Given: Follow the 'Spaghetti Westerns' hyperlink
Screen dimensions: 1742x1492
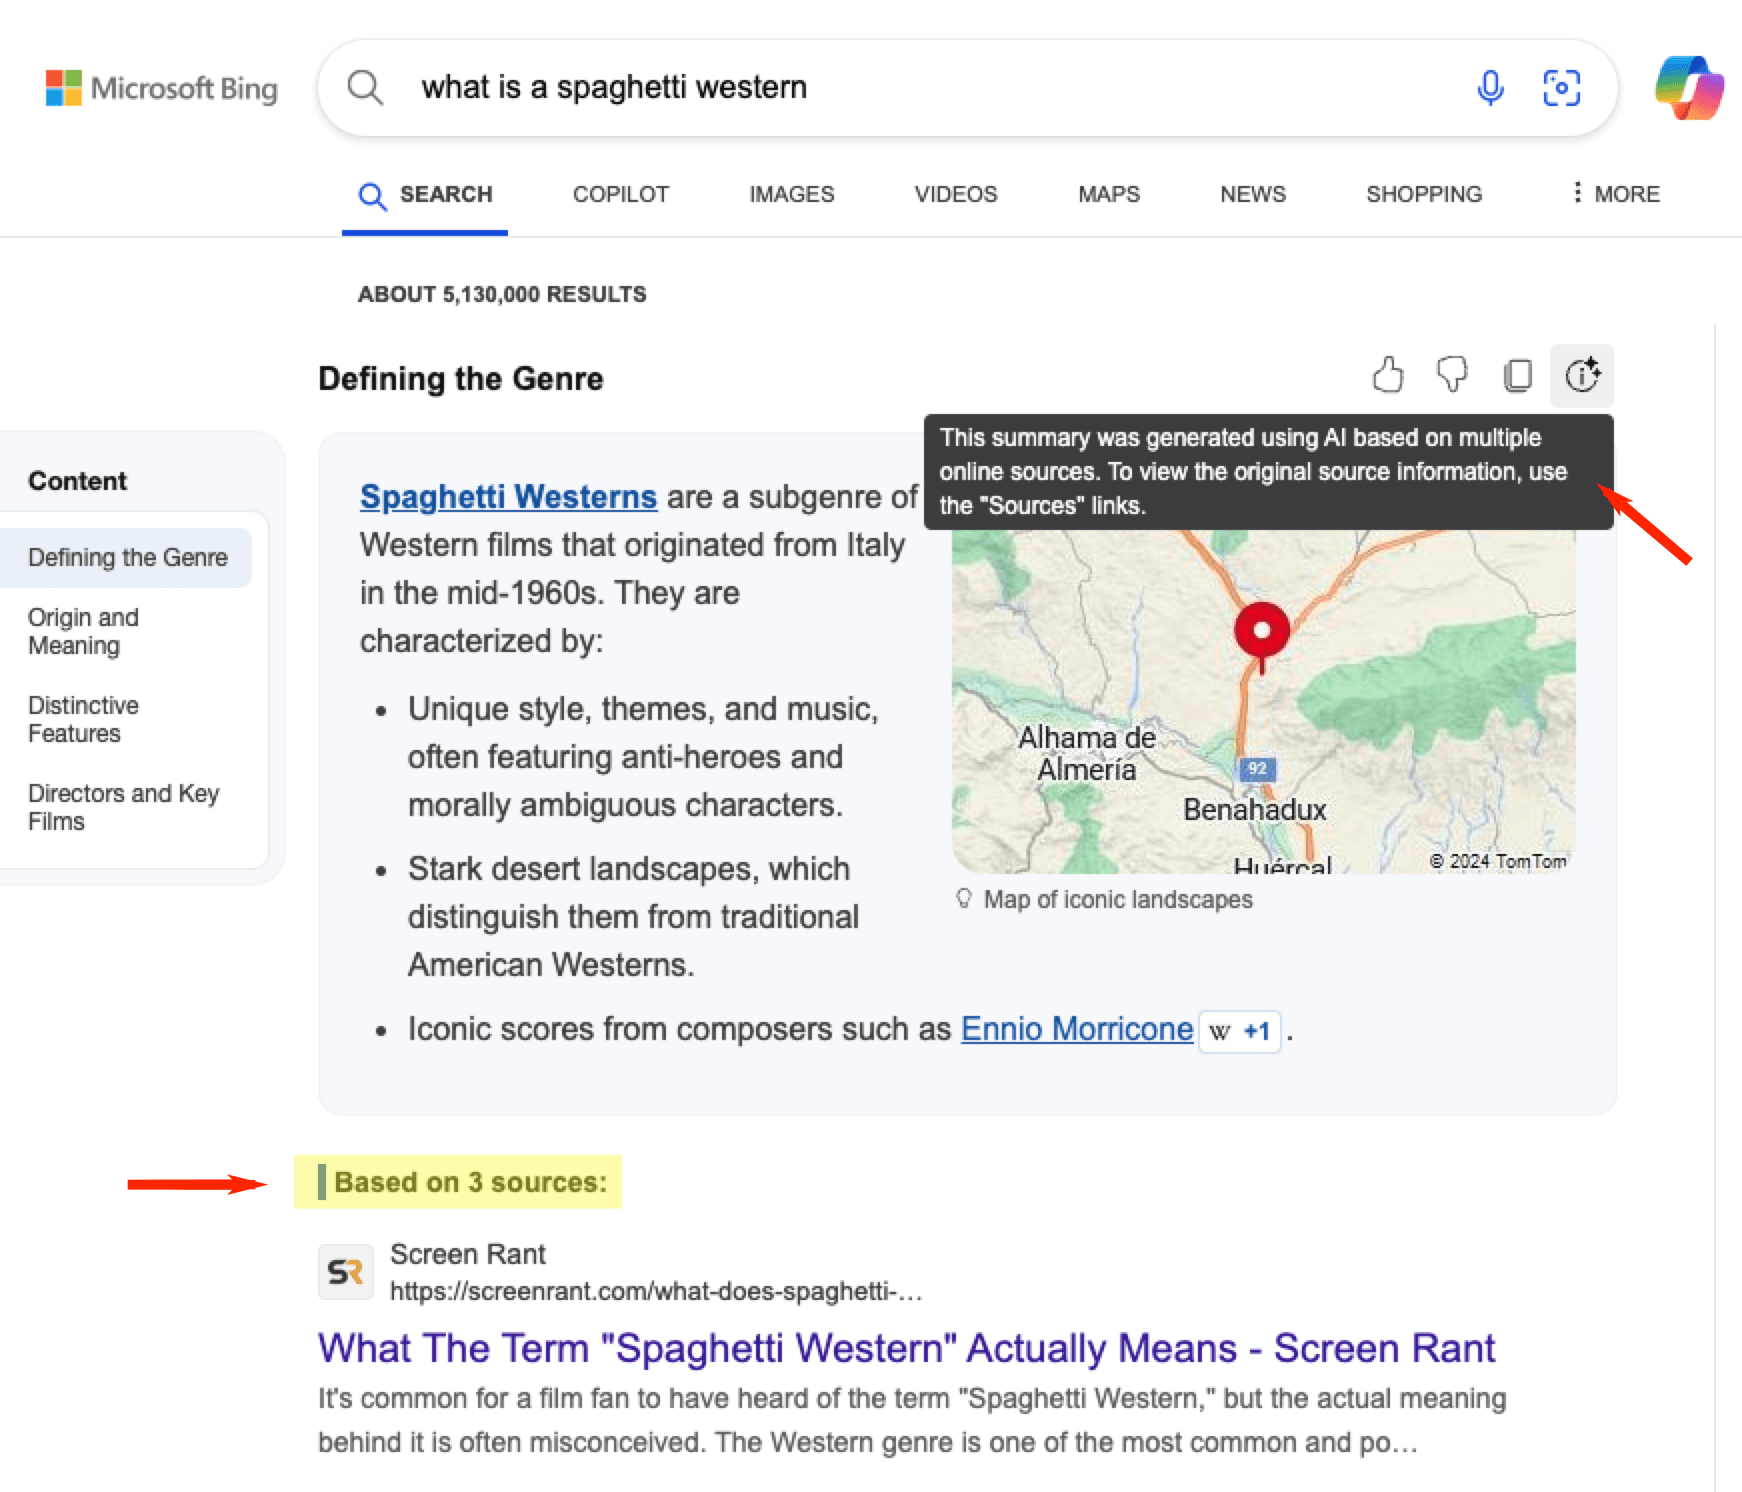Looking at the screenshot, I should (507, 496).
